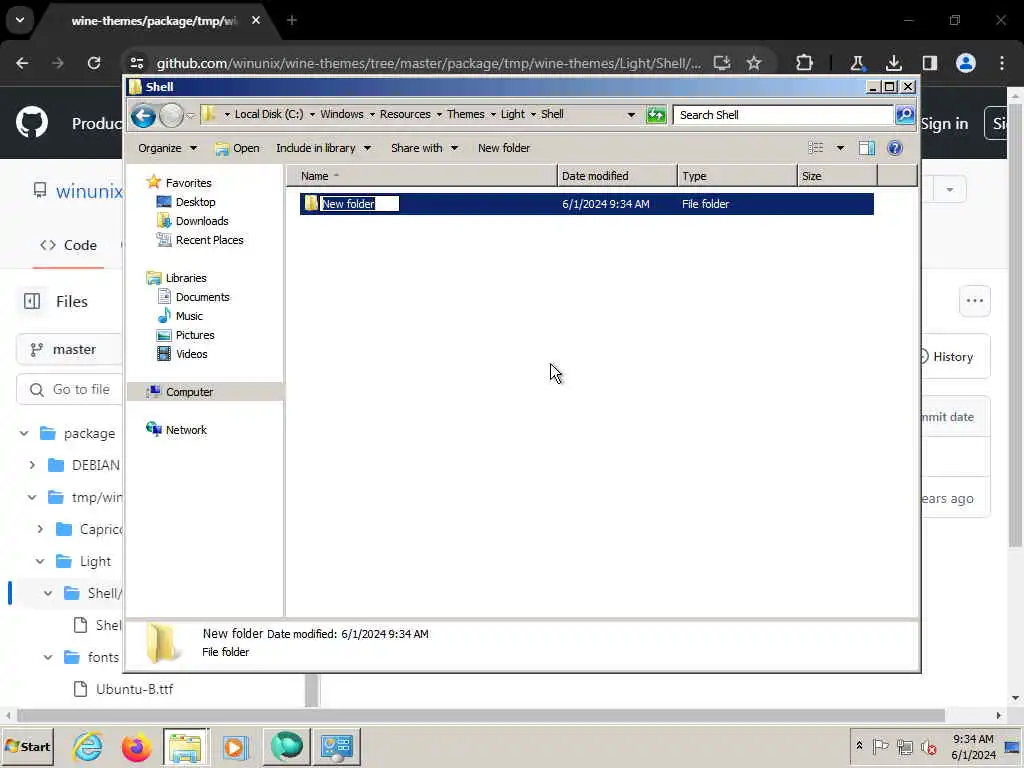The image size is (1024, 768).
Task: Open Explorer help icon
Action: (x=895, y=148)
